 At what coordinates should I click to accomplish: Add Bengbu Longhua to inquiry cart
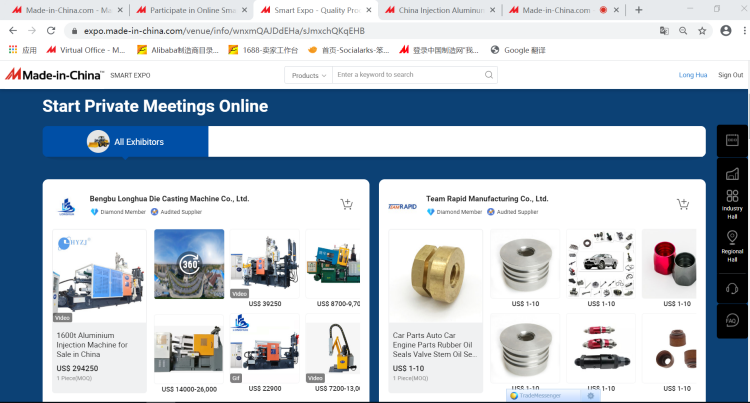[x=347, y=204]
